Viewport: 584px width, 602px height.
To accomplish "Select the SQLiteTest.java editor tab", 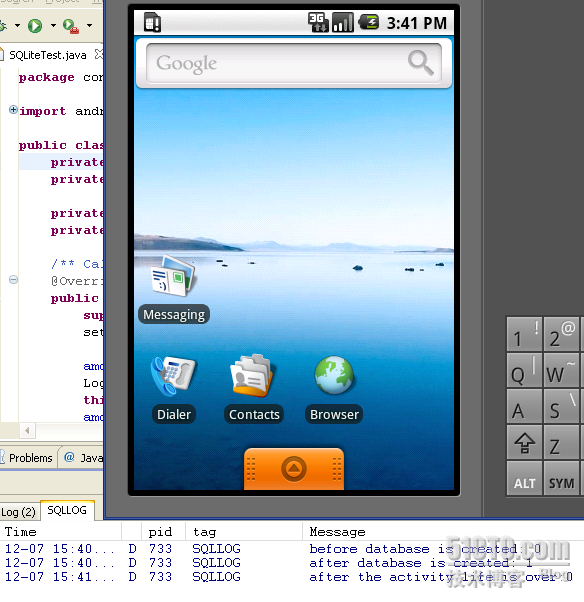I will [x=47, y=55].
